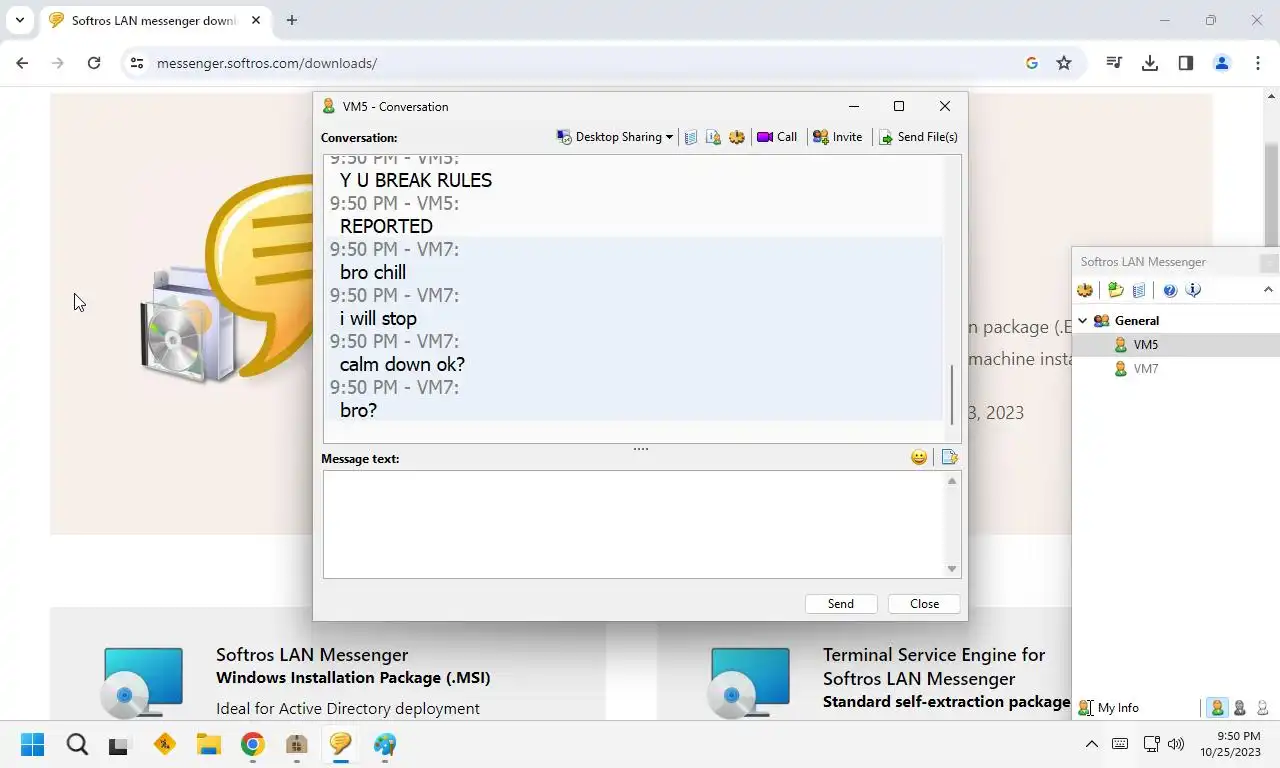Bookmark this page with star icon

[1064, 63]
